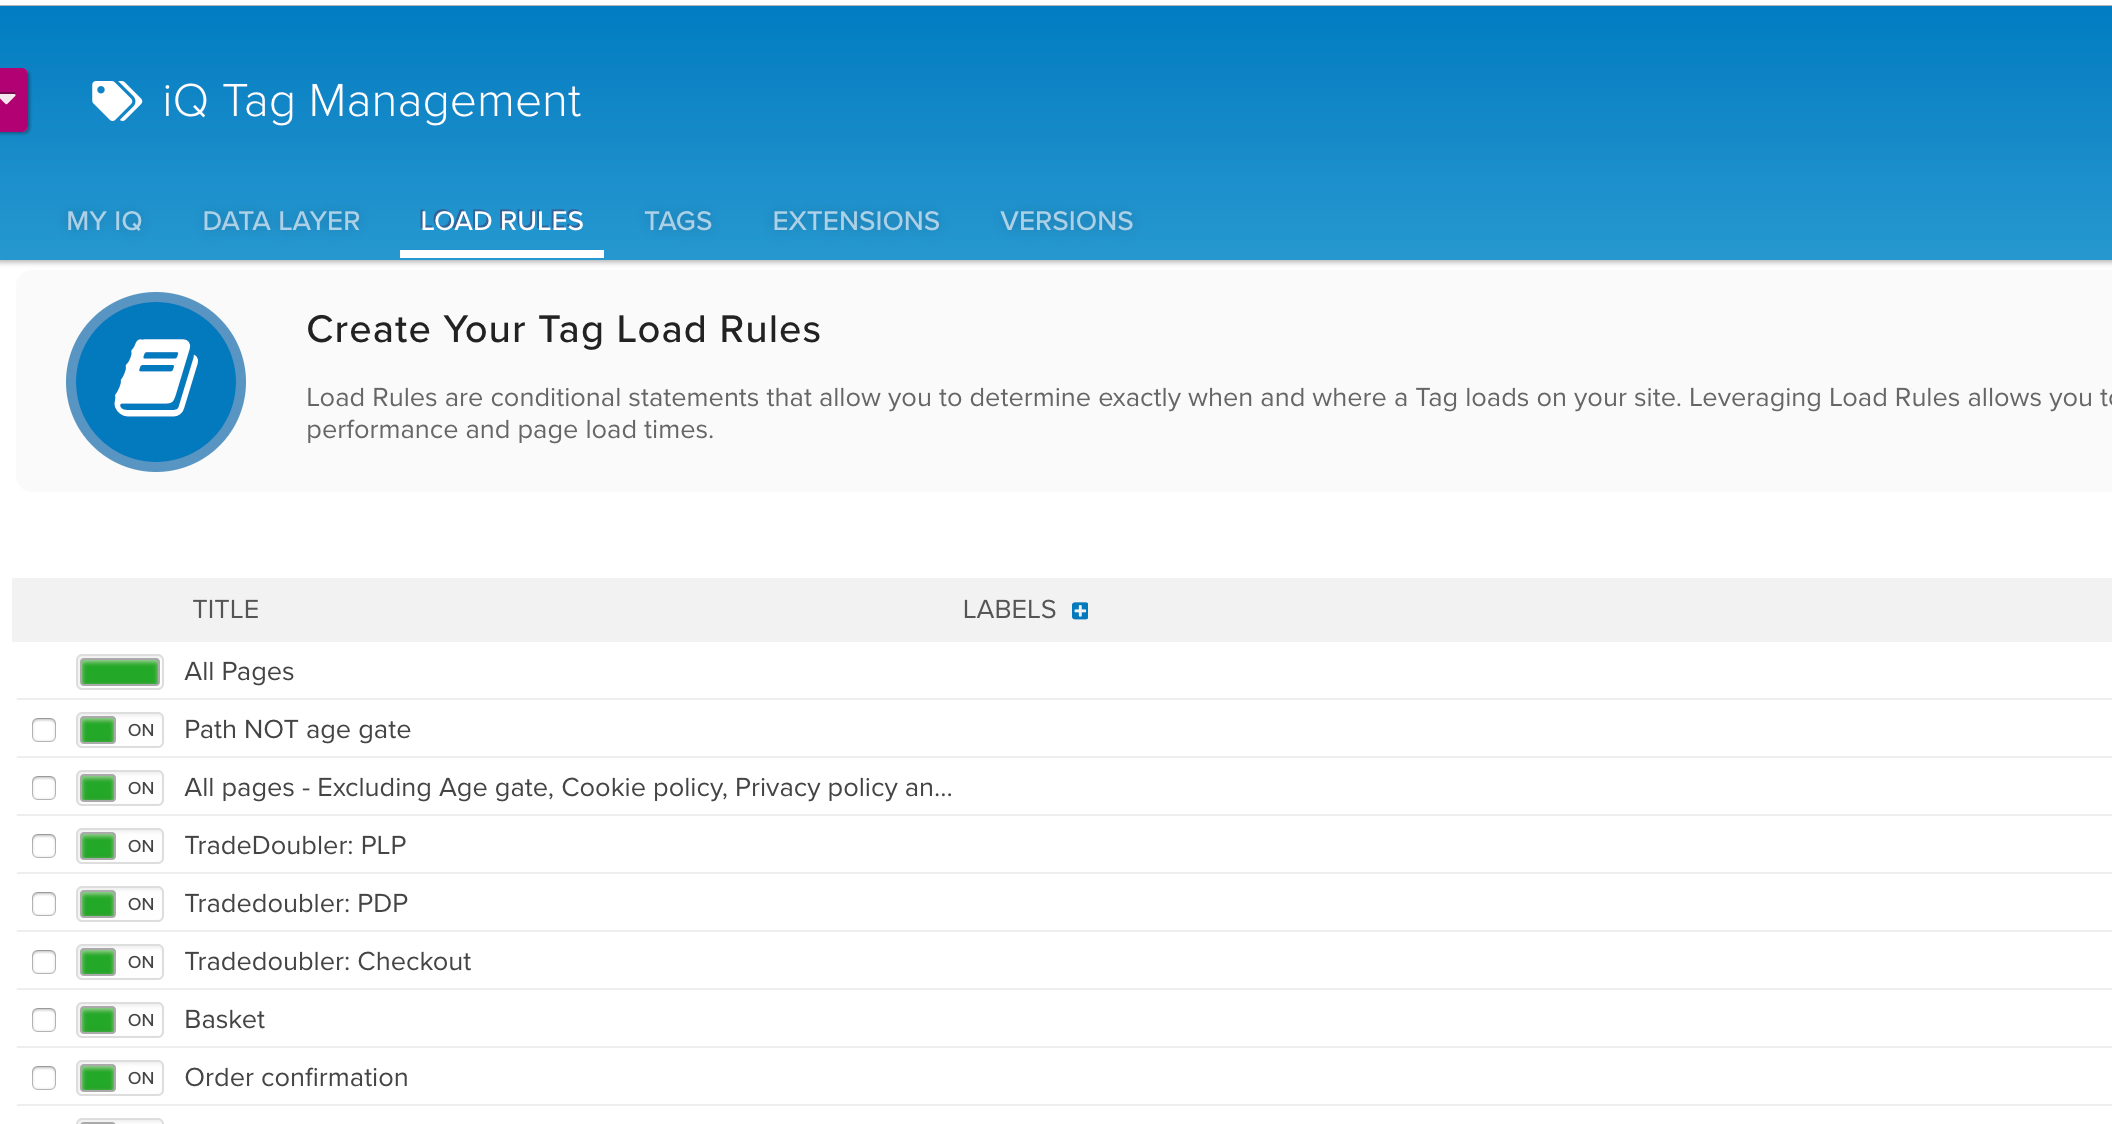
Task: Turn off Tradedoubler: Checkout toggle
Action: [x=120, y=962]
